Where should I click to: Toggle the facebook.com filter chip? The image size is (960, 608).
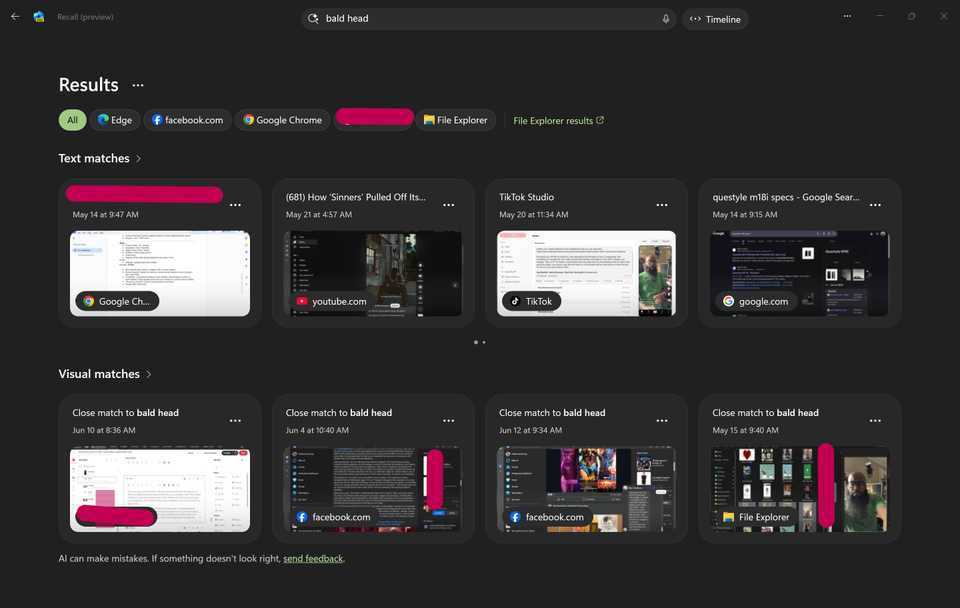pyautogui.click(x=187, y=119)
